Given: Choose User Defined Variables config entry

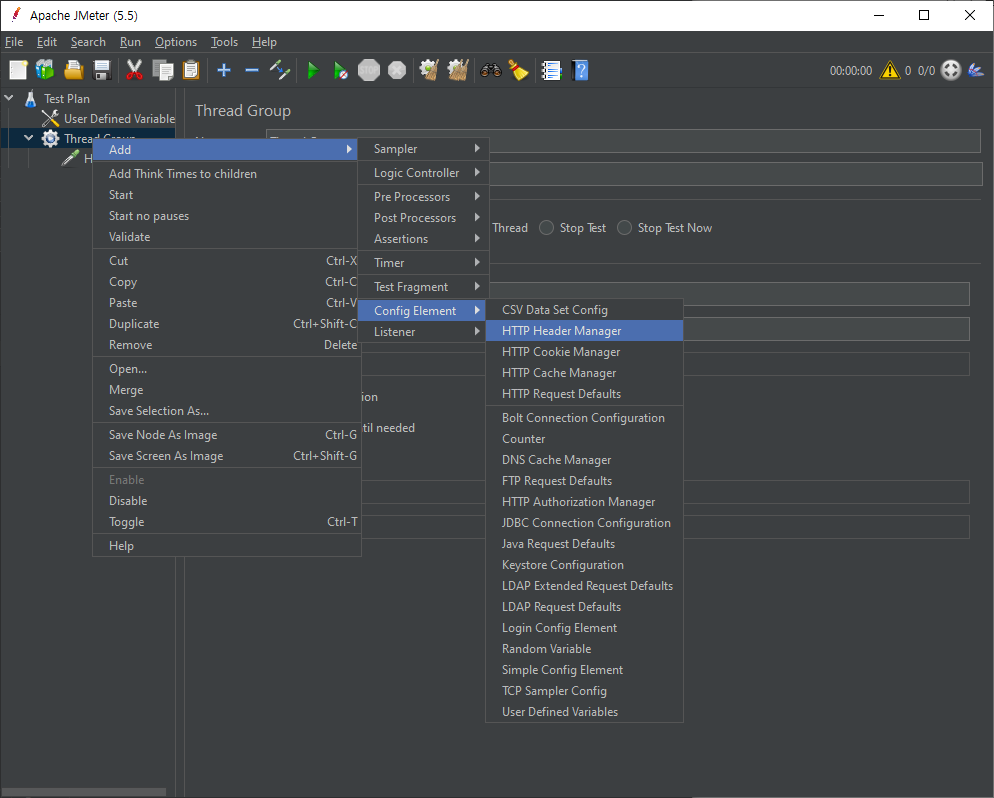Looking at the screenshot, I should click(584, 712).
